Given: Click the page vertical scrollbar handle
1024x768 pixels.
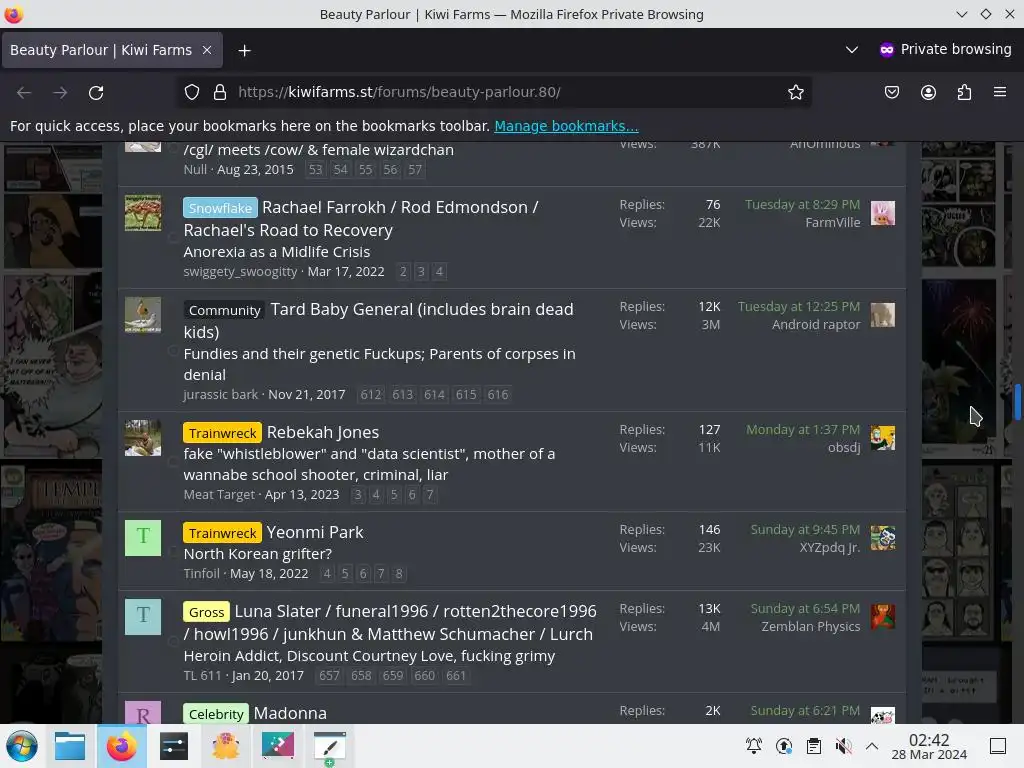Looking at the screenshot, I should pos(1017,402).
